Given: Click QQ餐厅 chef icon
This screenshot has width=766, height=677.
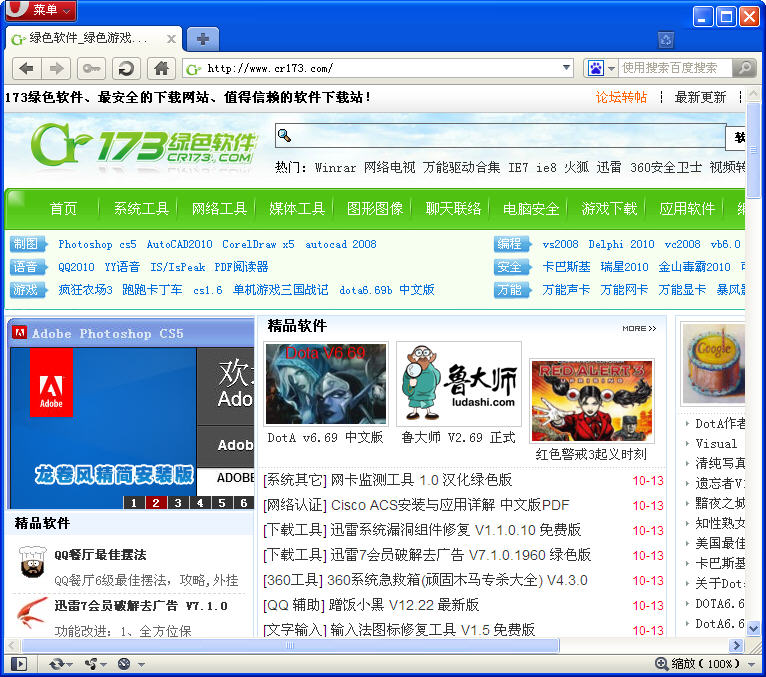Looking at the screenshot, I should (32, 562).
